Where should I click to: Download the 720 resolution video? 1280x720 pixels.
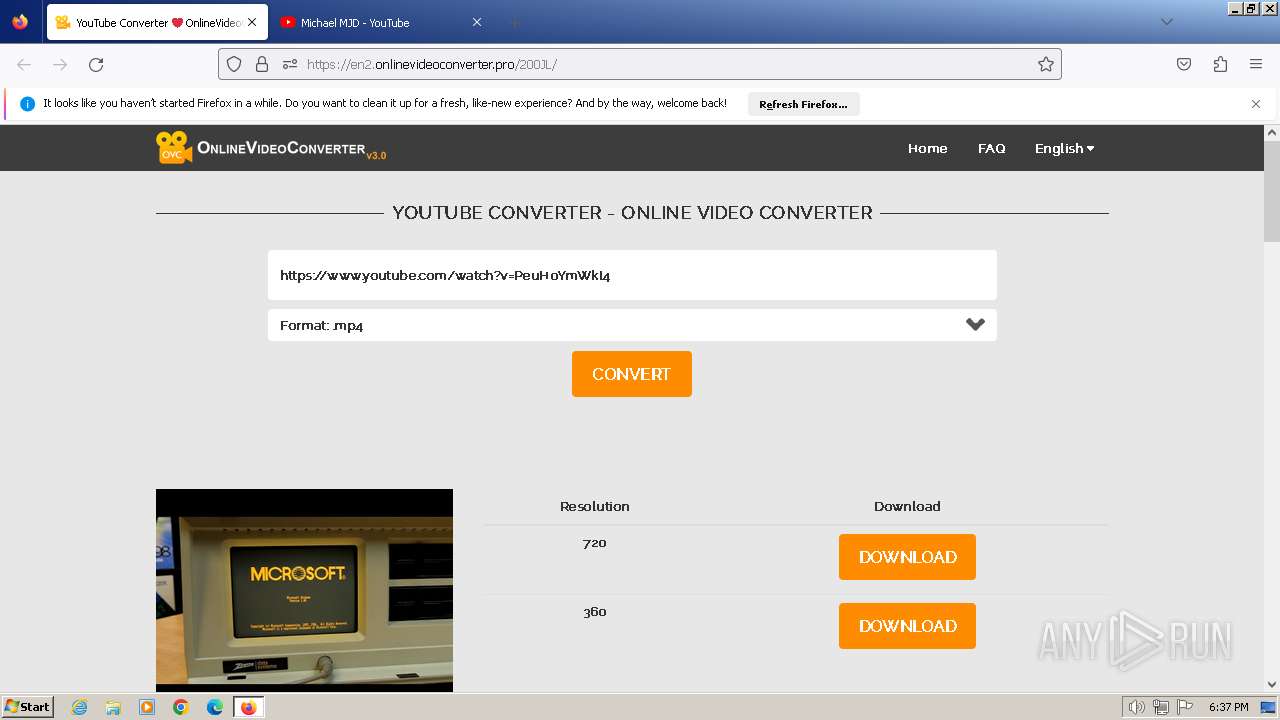(907, 557)
